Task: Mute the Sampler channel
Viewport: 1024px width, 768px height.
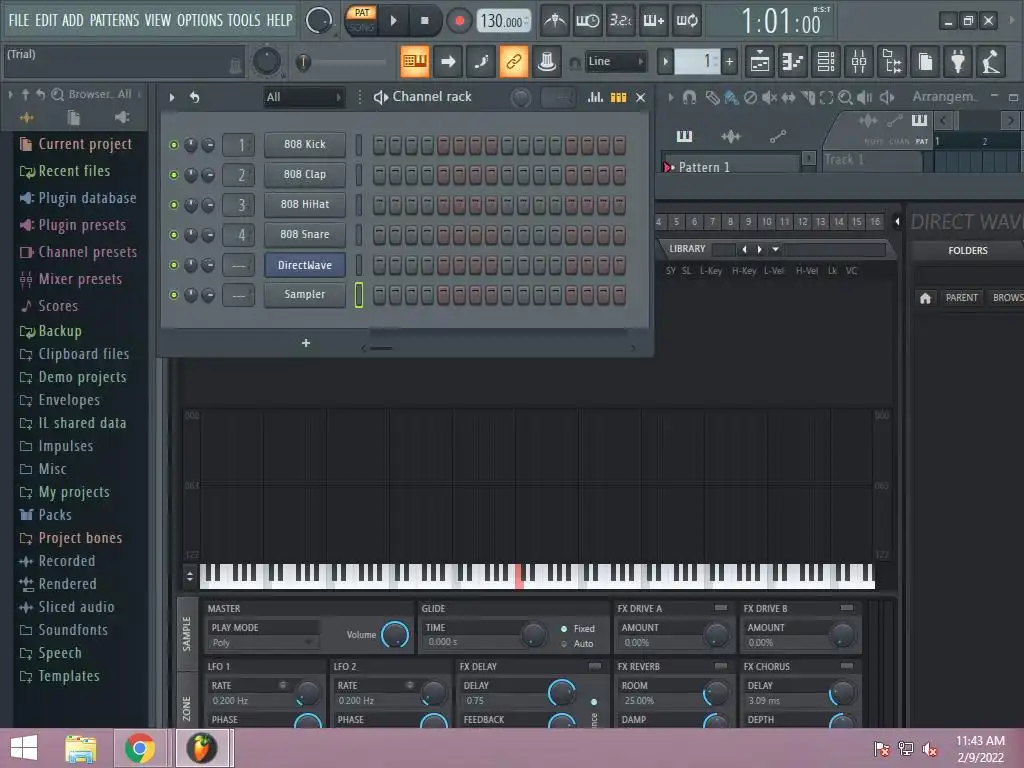Action: click(x=174, y=295)
